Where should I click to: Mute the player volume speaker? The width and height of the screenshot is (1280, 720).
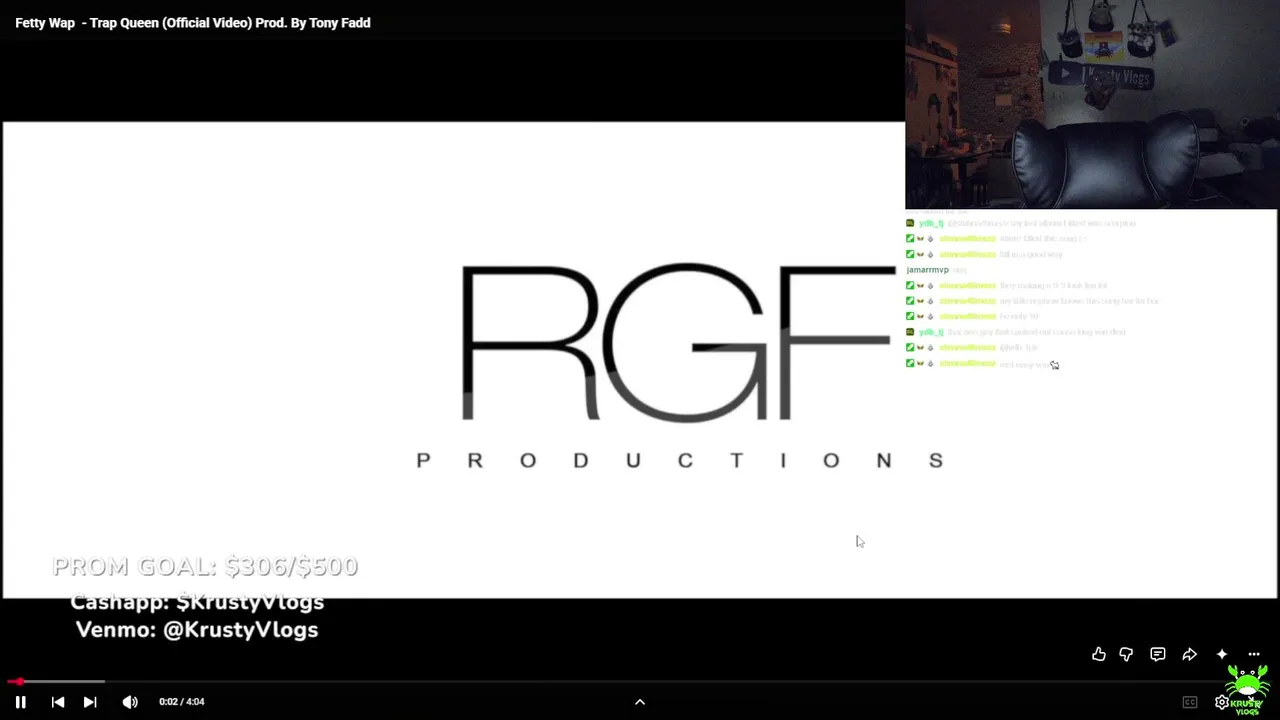click(x=130, y=702)
